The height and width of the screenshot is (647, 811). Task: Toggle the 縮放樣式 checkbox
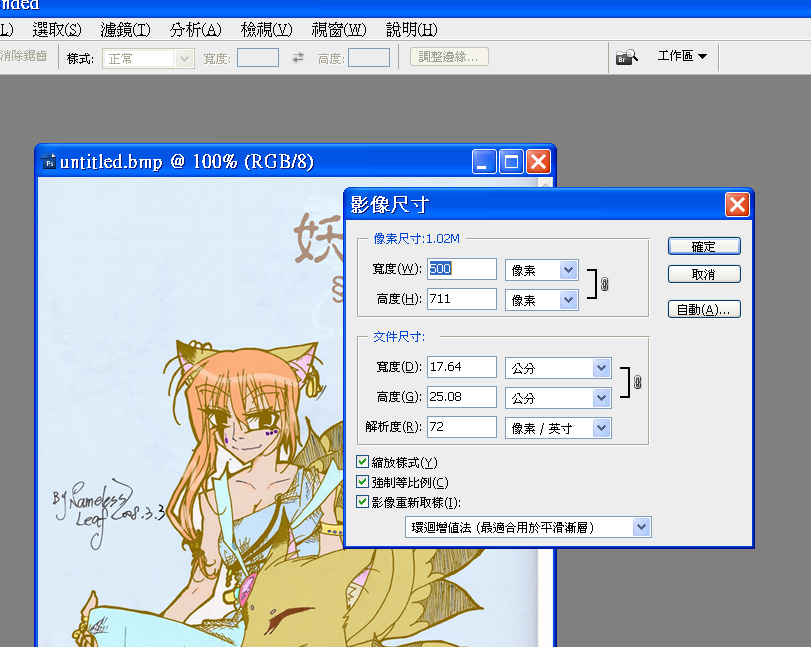(x=363, y=462)
